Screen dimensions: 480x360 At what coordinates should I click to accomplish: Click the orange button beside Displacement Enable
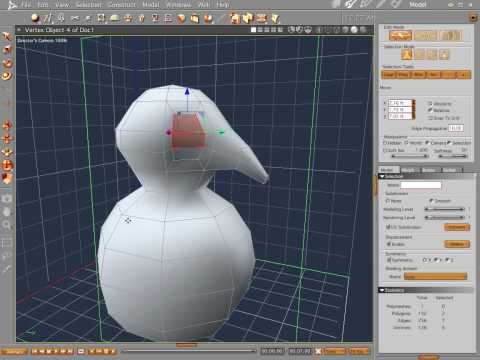[x=457, y=244]
